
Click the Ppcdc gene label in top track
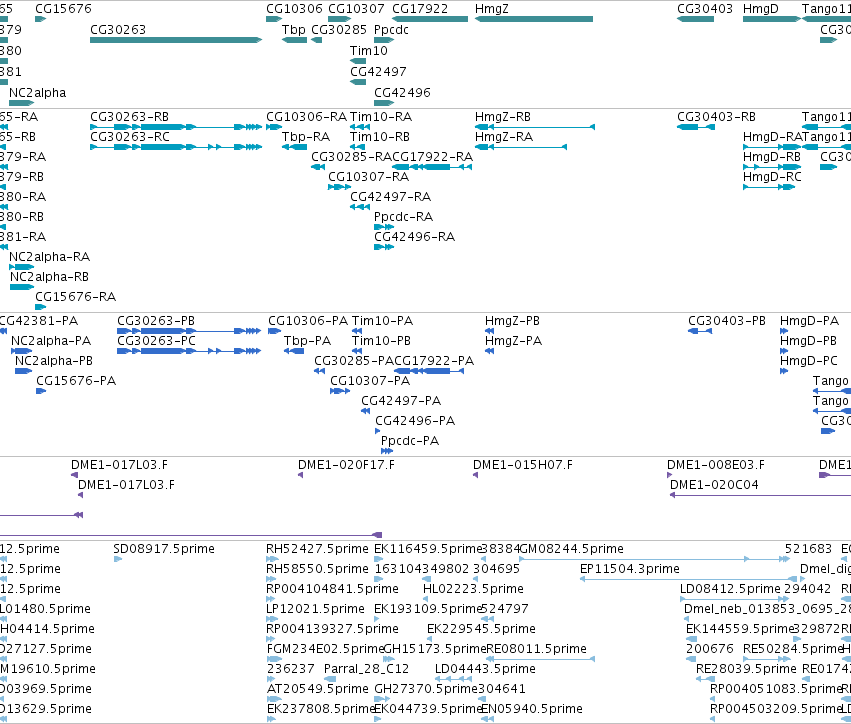[391, 30]
